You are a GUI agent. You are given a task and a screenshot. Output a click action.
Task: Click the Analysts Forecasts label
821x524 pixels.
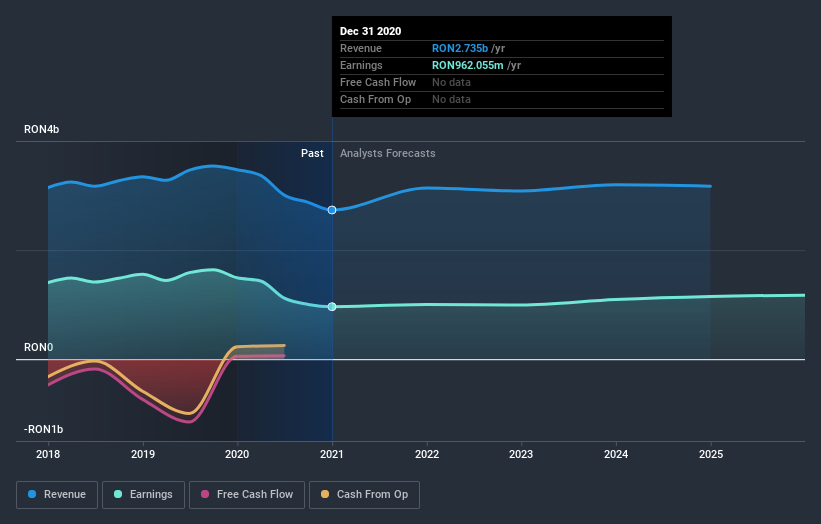[x=387, y=153]
